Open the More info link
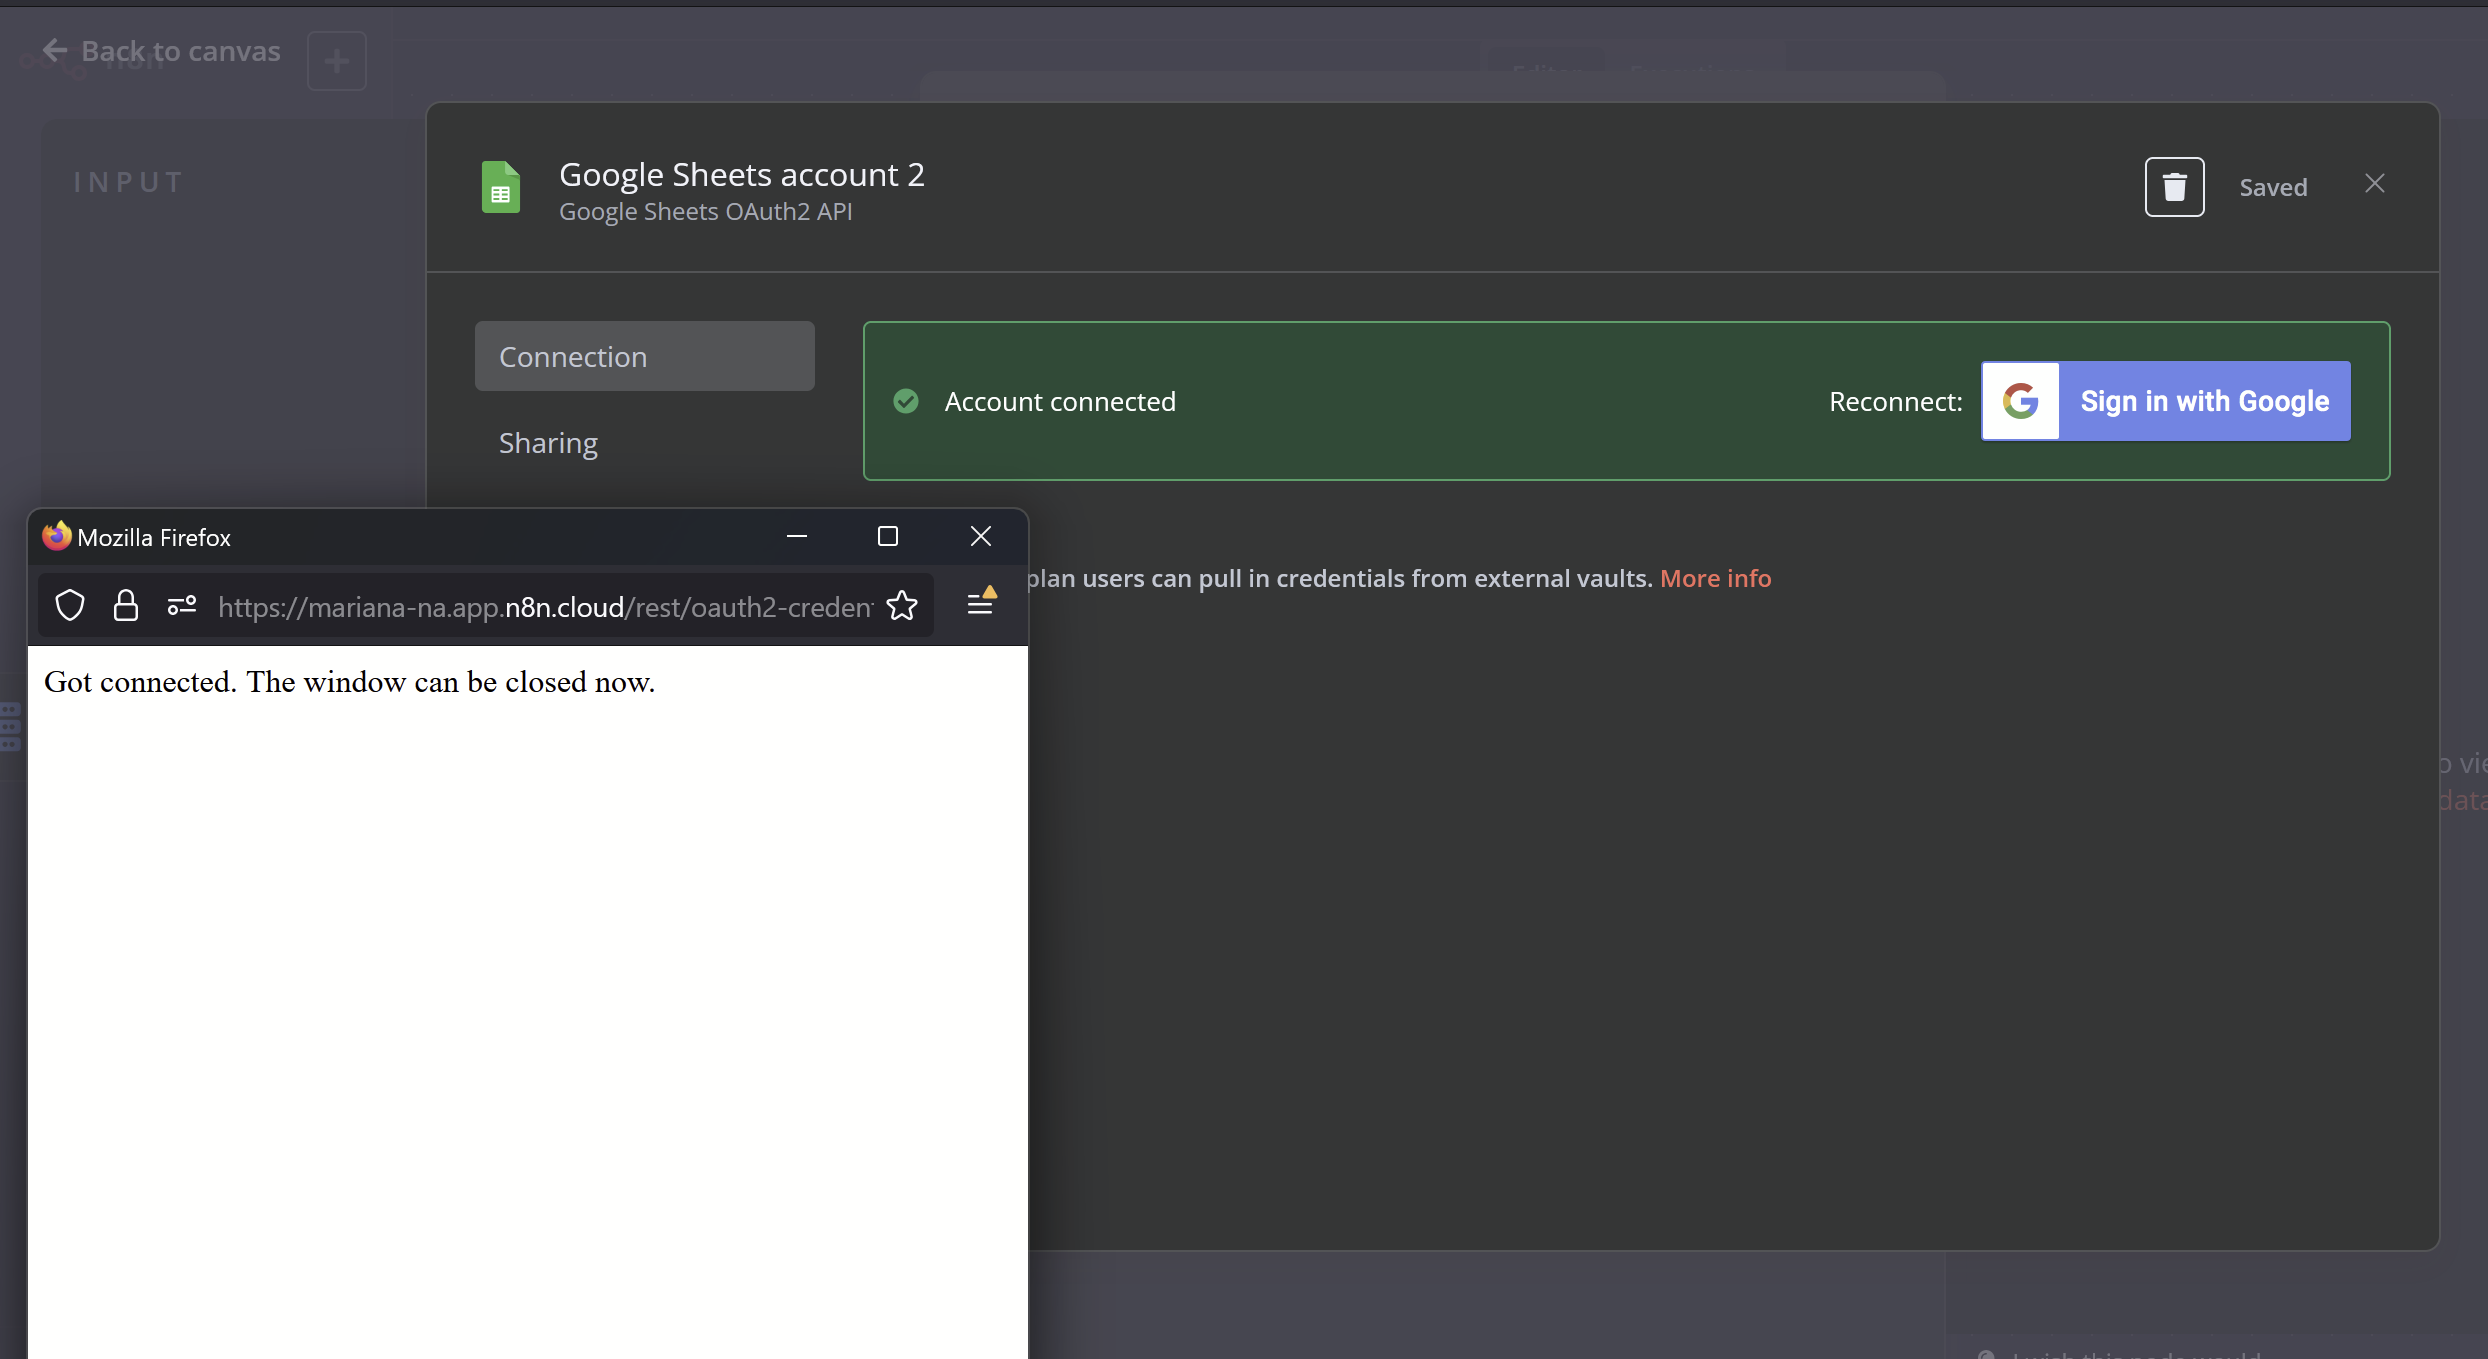 pos(1715,578)
